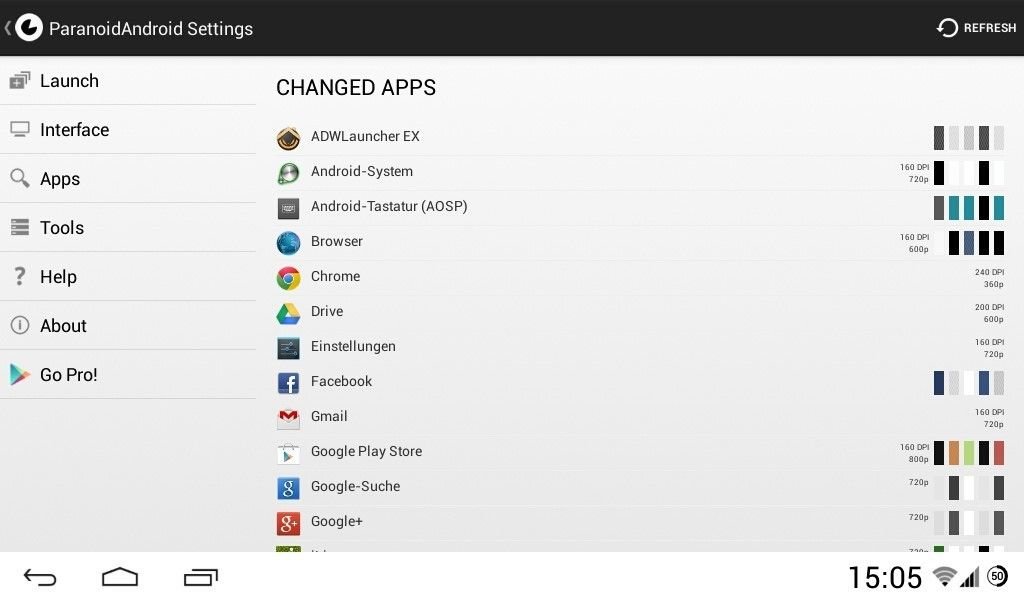Click the Browser globe icon

tap(288, 243)
